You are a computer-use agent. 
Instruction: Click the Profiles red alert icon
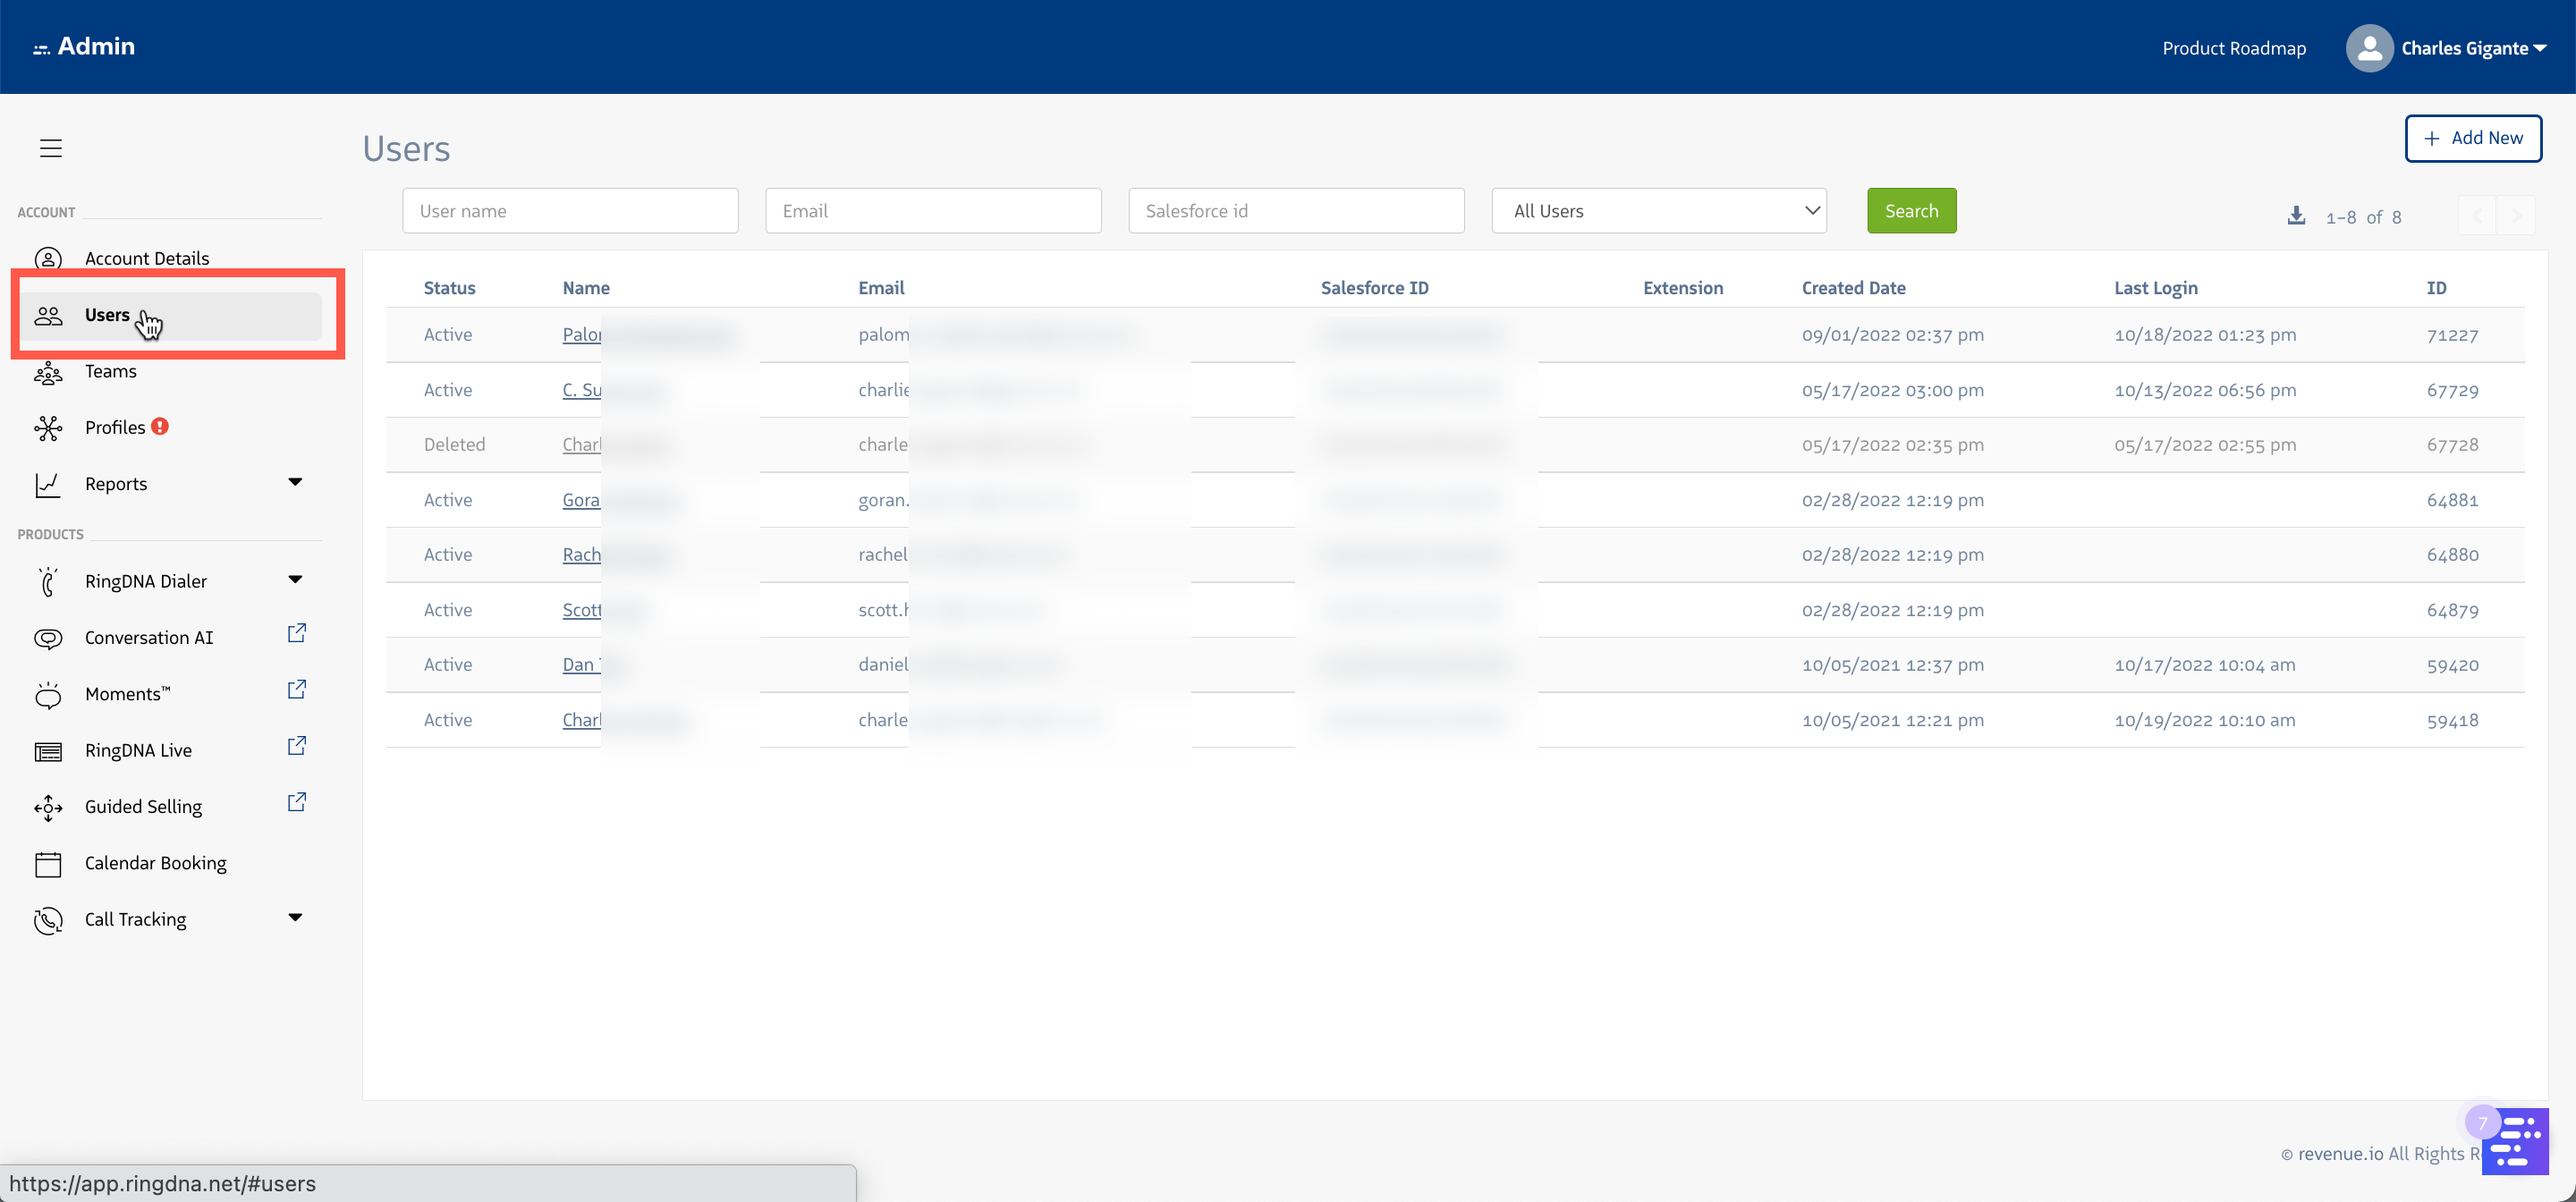click(160, 427)
